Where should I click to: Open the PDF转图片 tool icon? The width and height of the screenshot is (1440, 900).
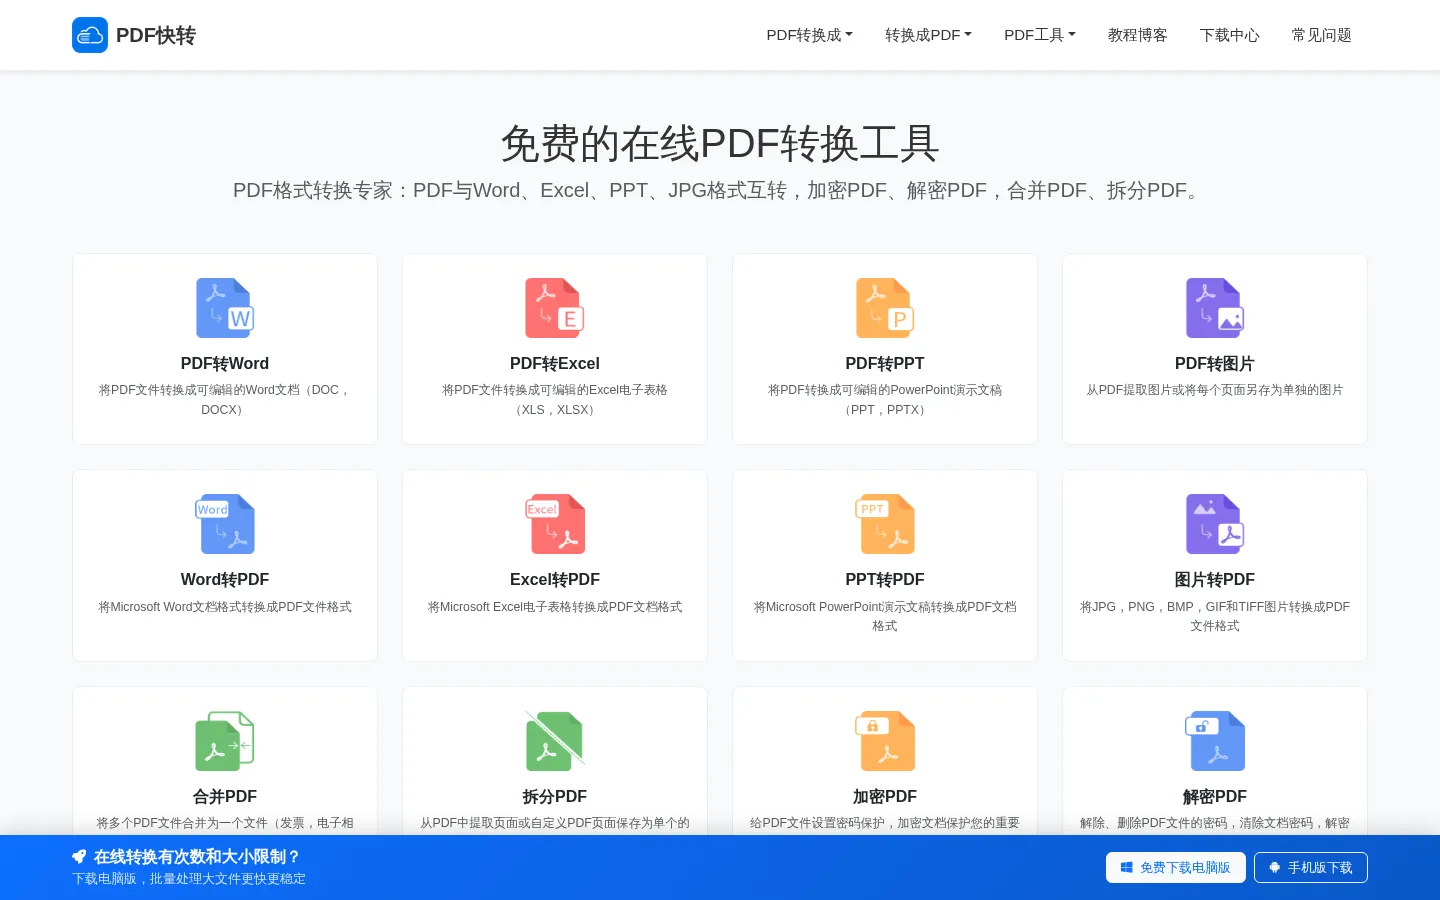pos(1215,308)
